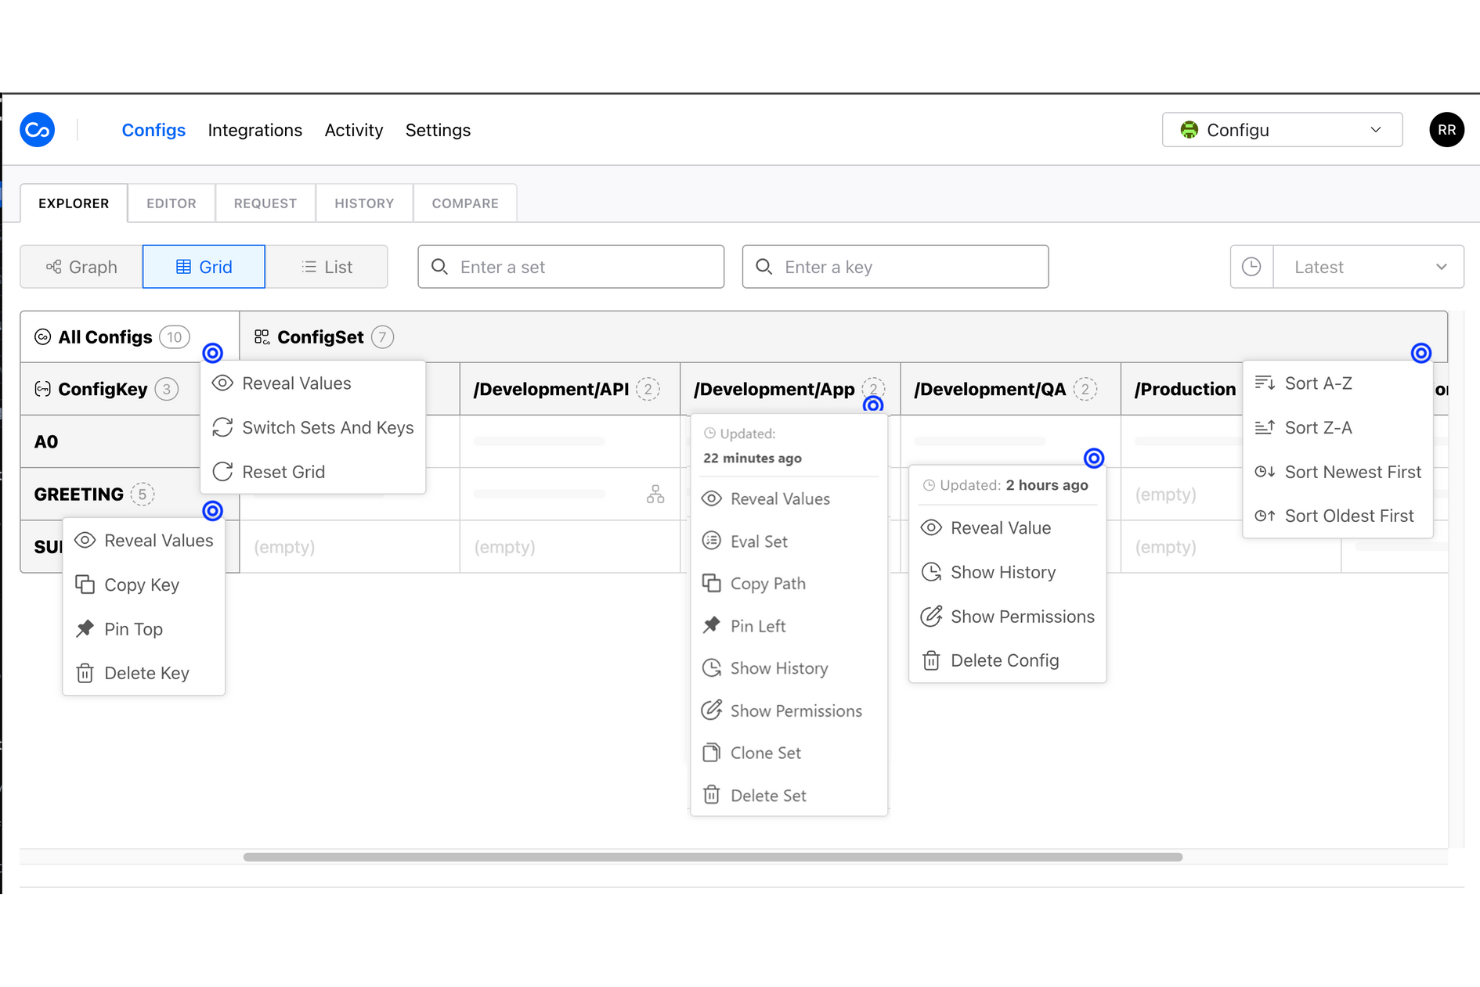Click the Enter a key search field

(895, 266)
